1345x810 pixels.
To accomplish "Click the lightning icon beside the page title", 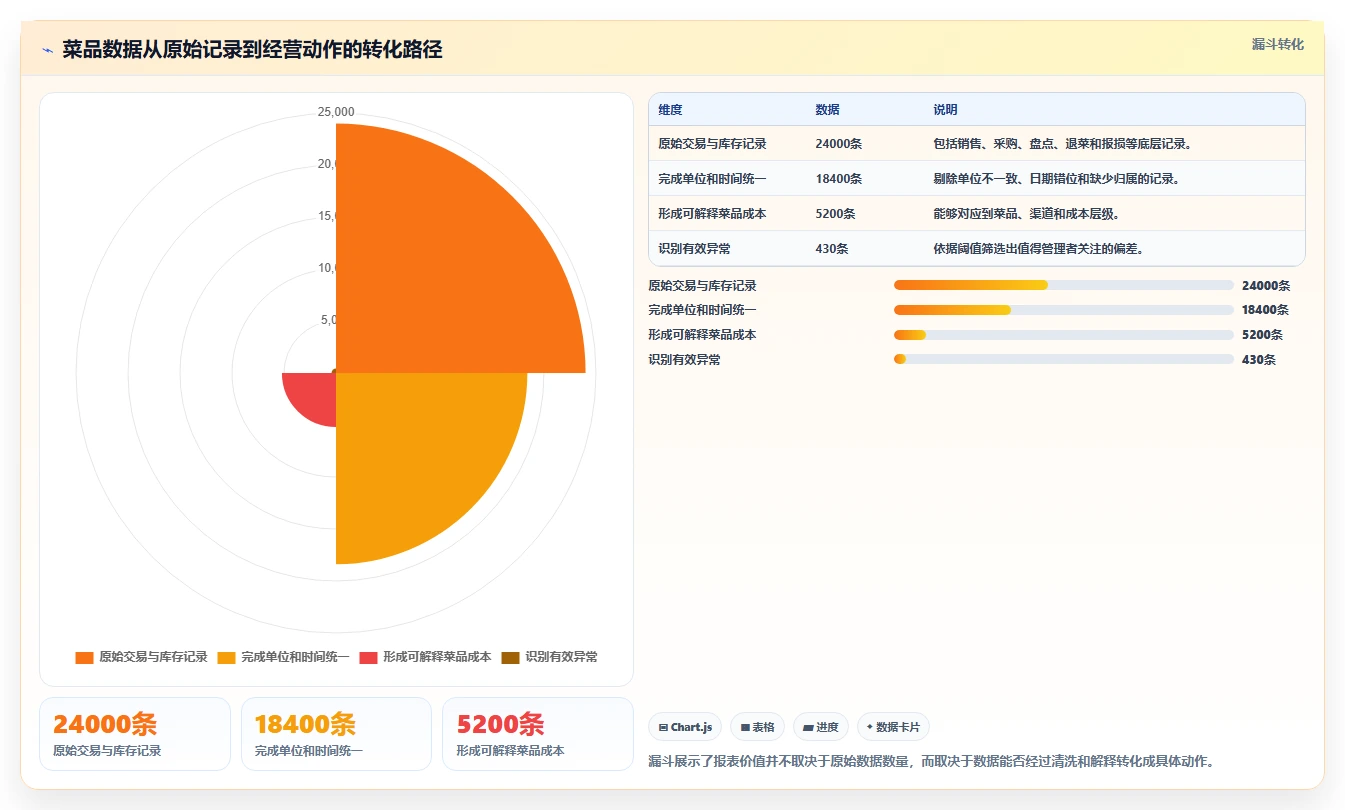I will click(x=48, y=50).
